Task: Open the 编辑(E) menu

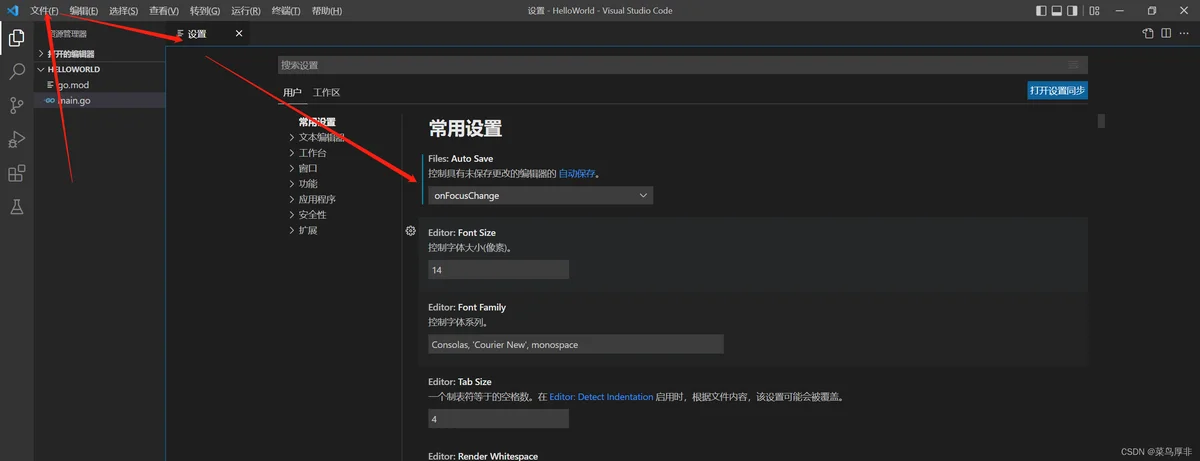Action: (x=84, y=10)
